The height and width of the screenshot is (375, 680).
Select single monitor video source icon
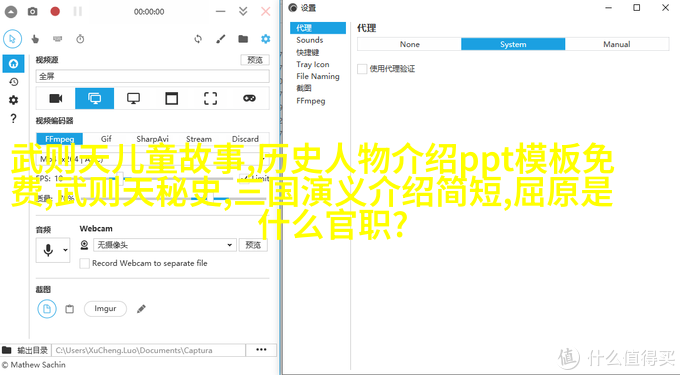click(133, 98)
